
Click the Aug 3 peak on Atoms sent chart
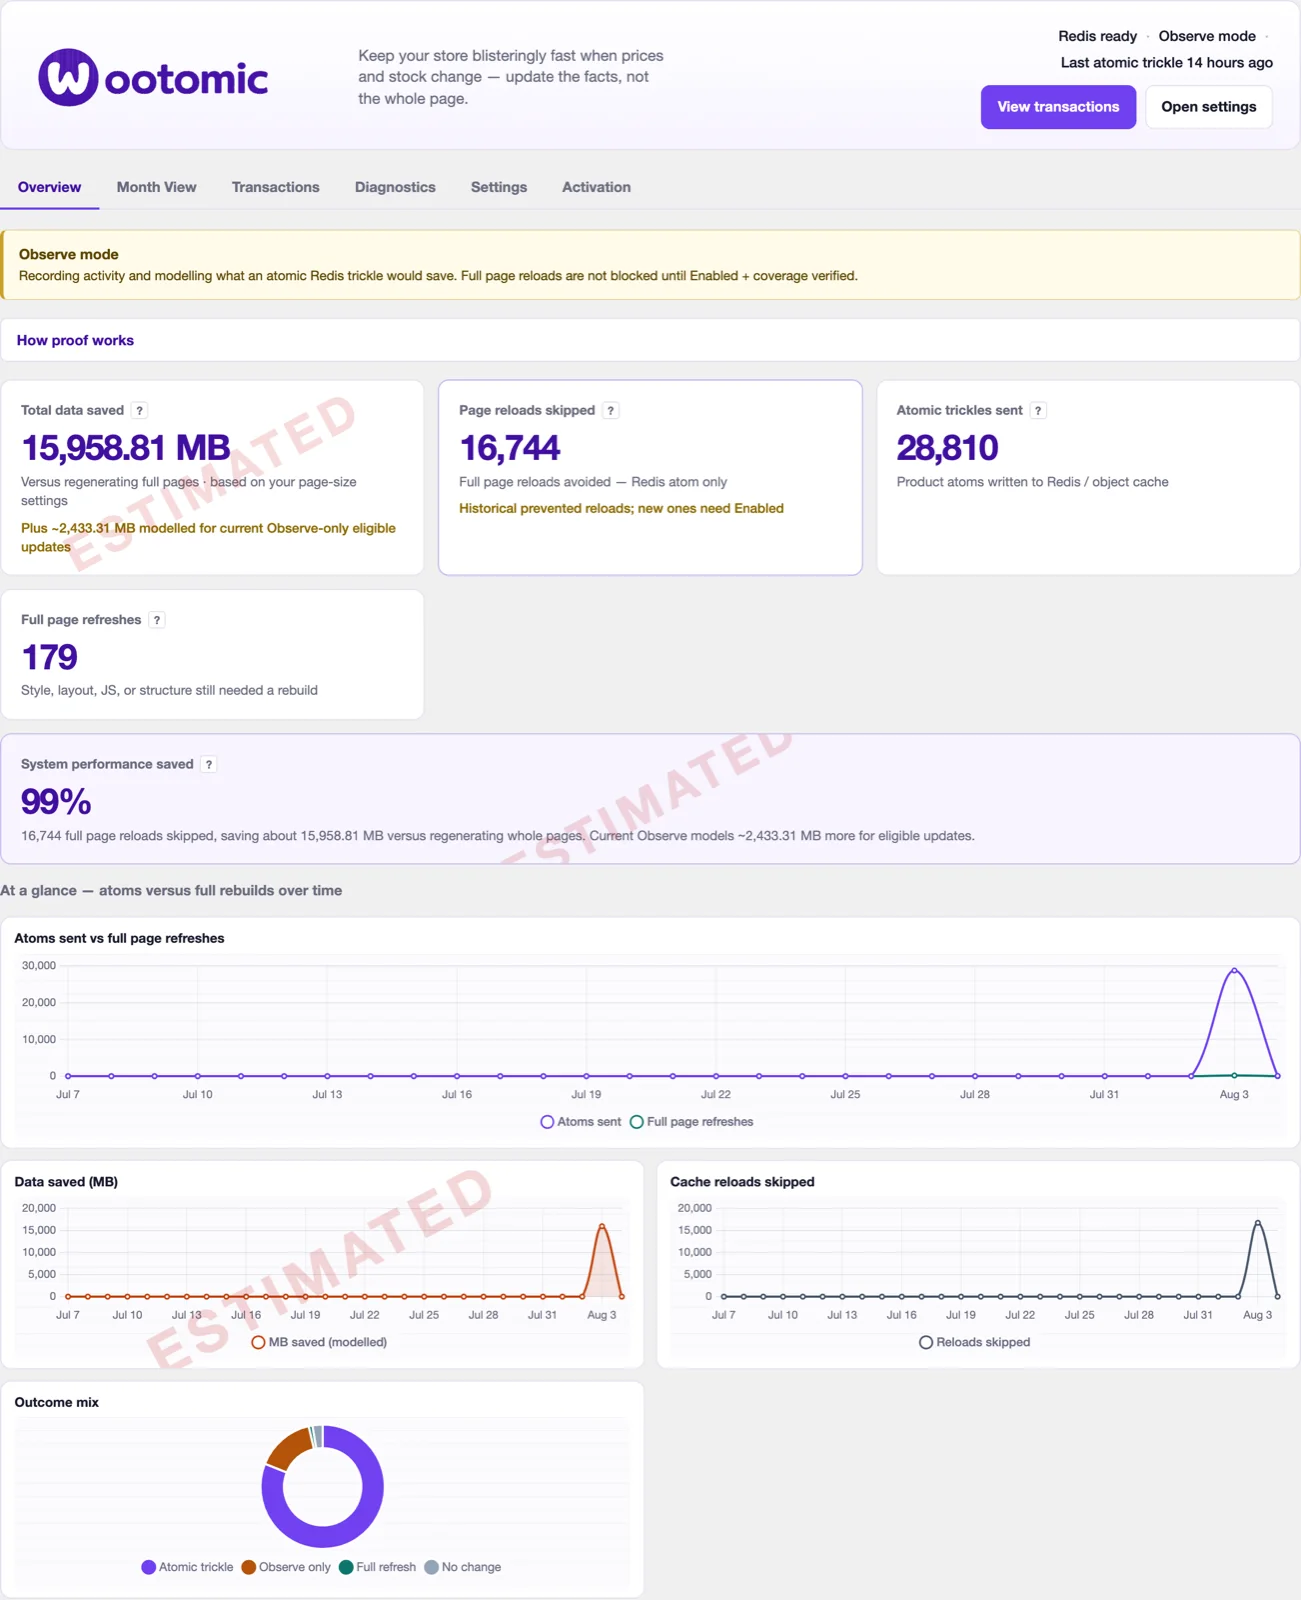(x=1234, y=970)
